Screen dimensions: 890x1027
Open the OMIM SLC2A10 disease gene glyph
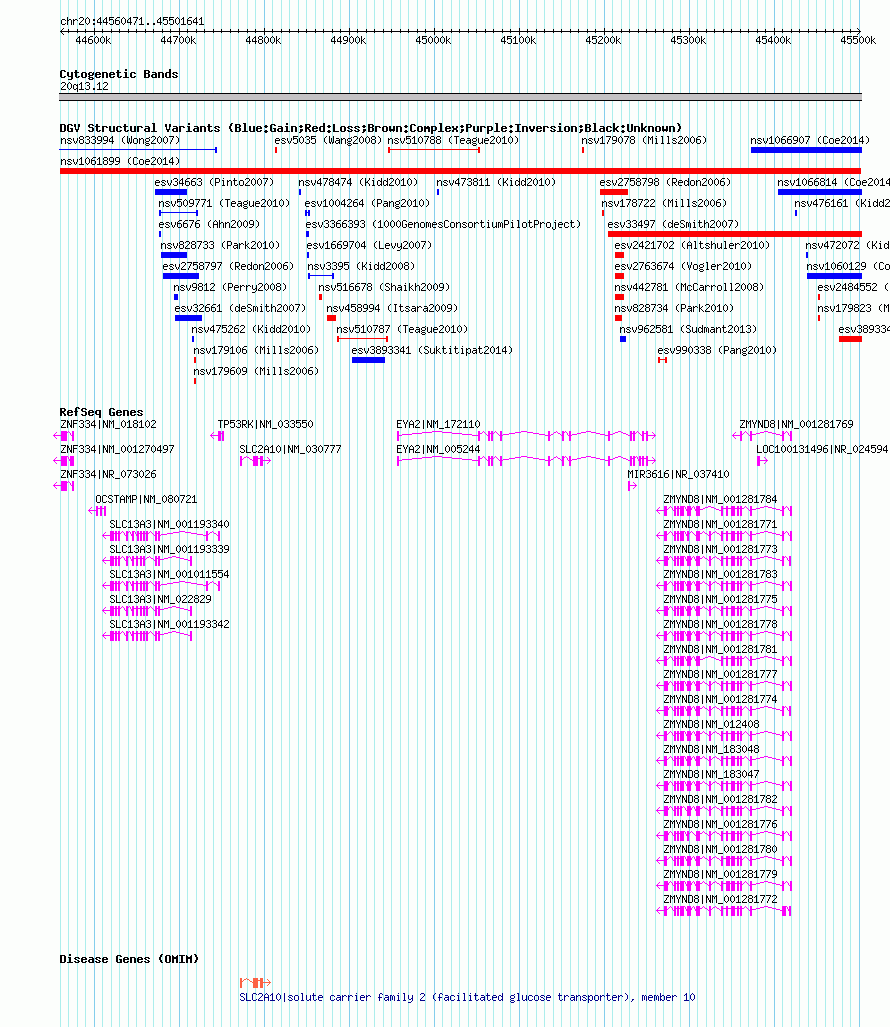coord(255,982)
